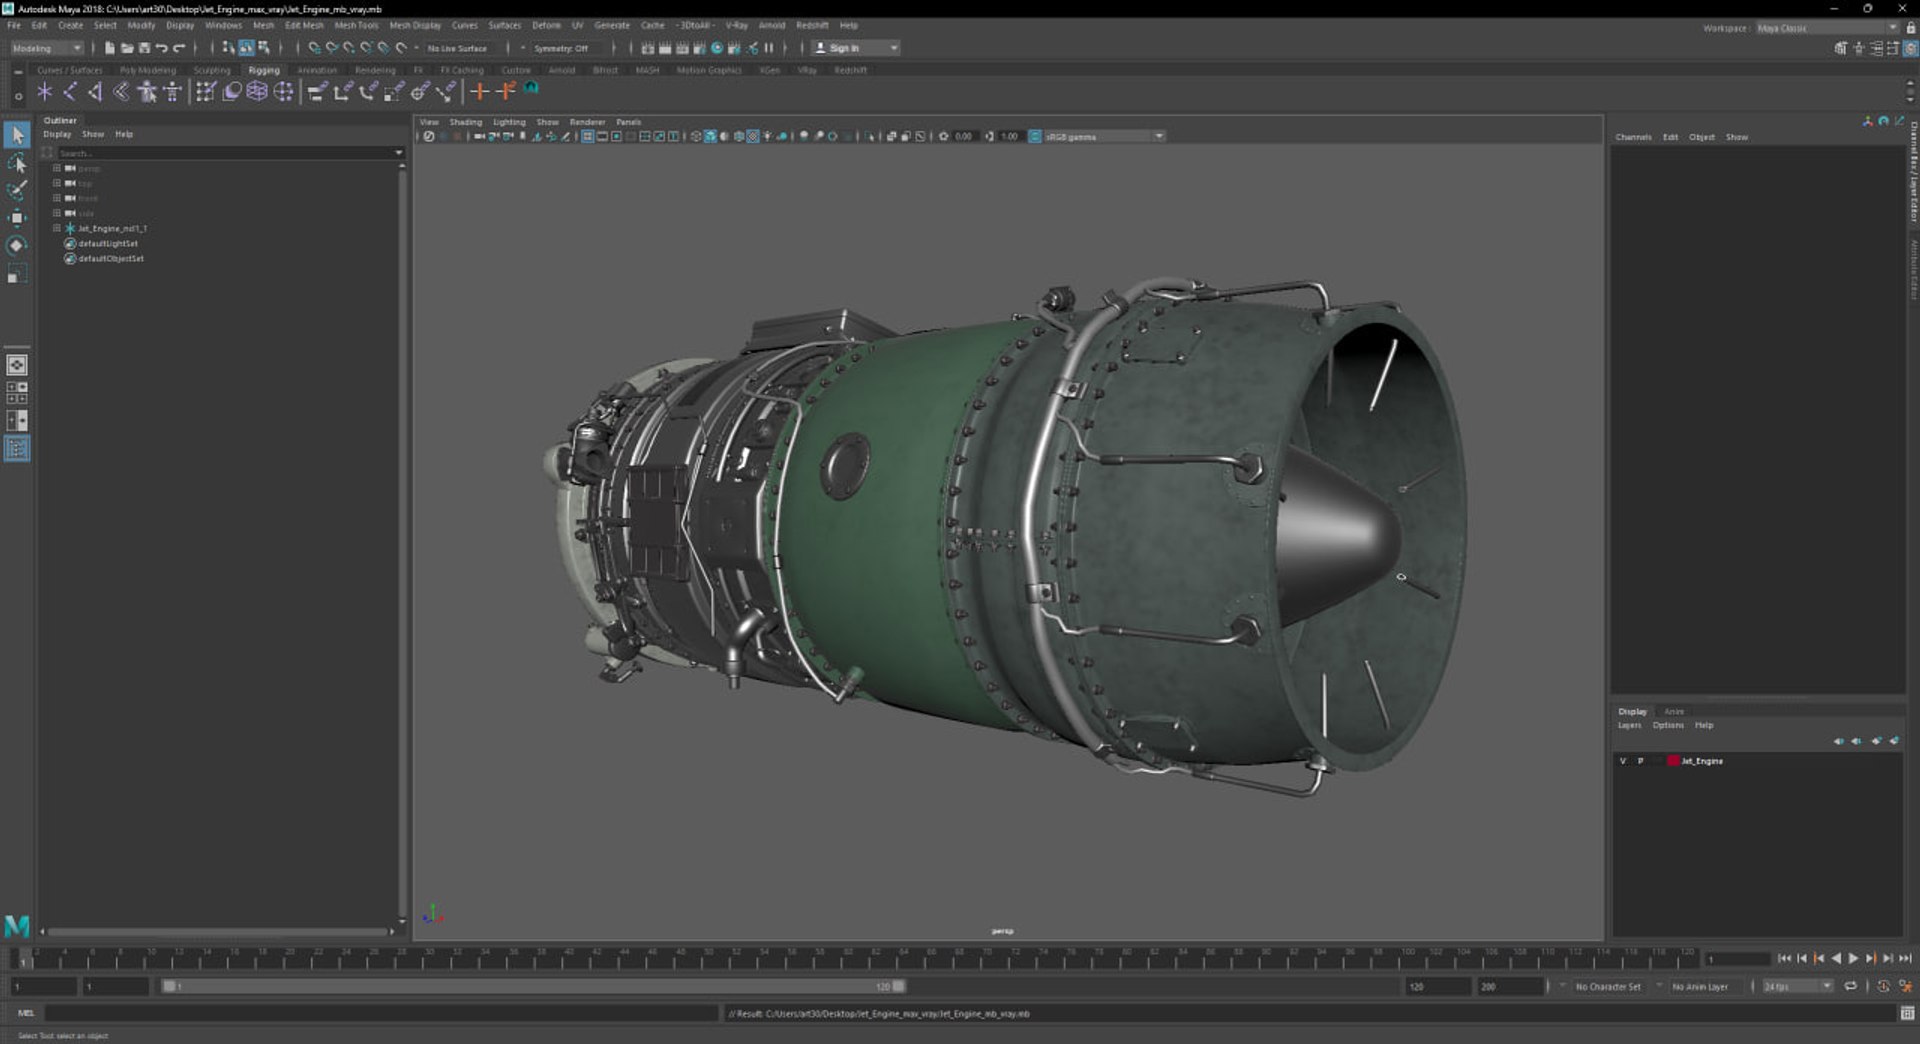Click the Redo arrow icon
Image resolution: width=1920 pixels, height=1044 pixels.
tap(179, 48)
